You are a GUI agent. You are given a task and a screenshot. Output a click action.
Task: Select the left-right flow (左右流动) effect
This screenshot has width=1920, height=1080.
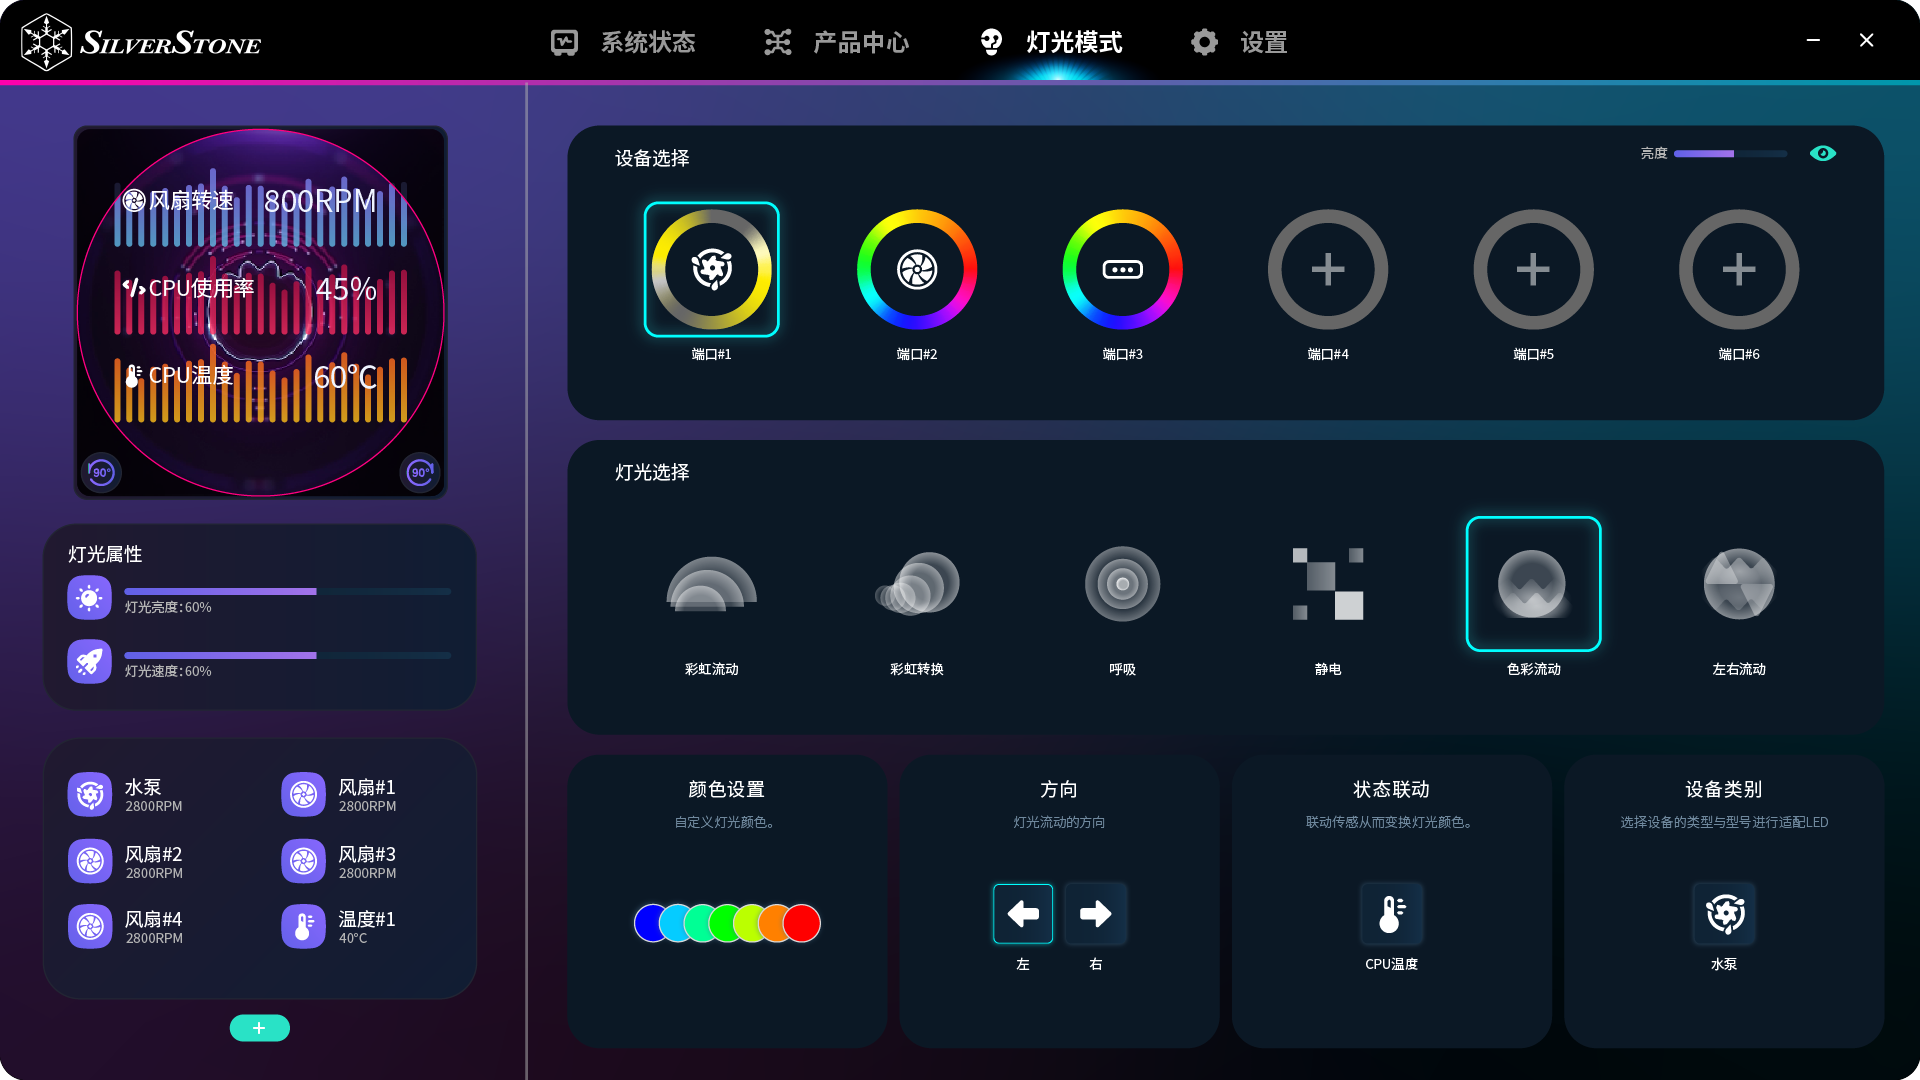click(1738, 584)
